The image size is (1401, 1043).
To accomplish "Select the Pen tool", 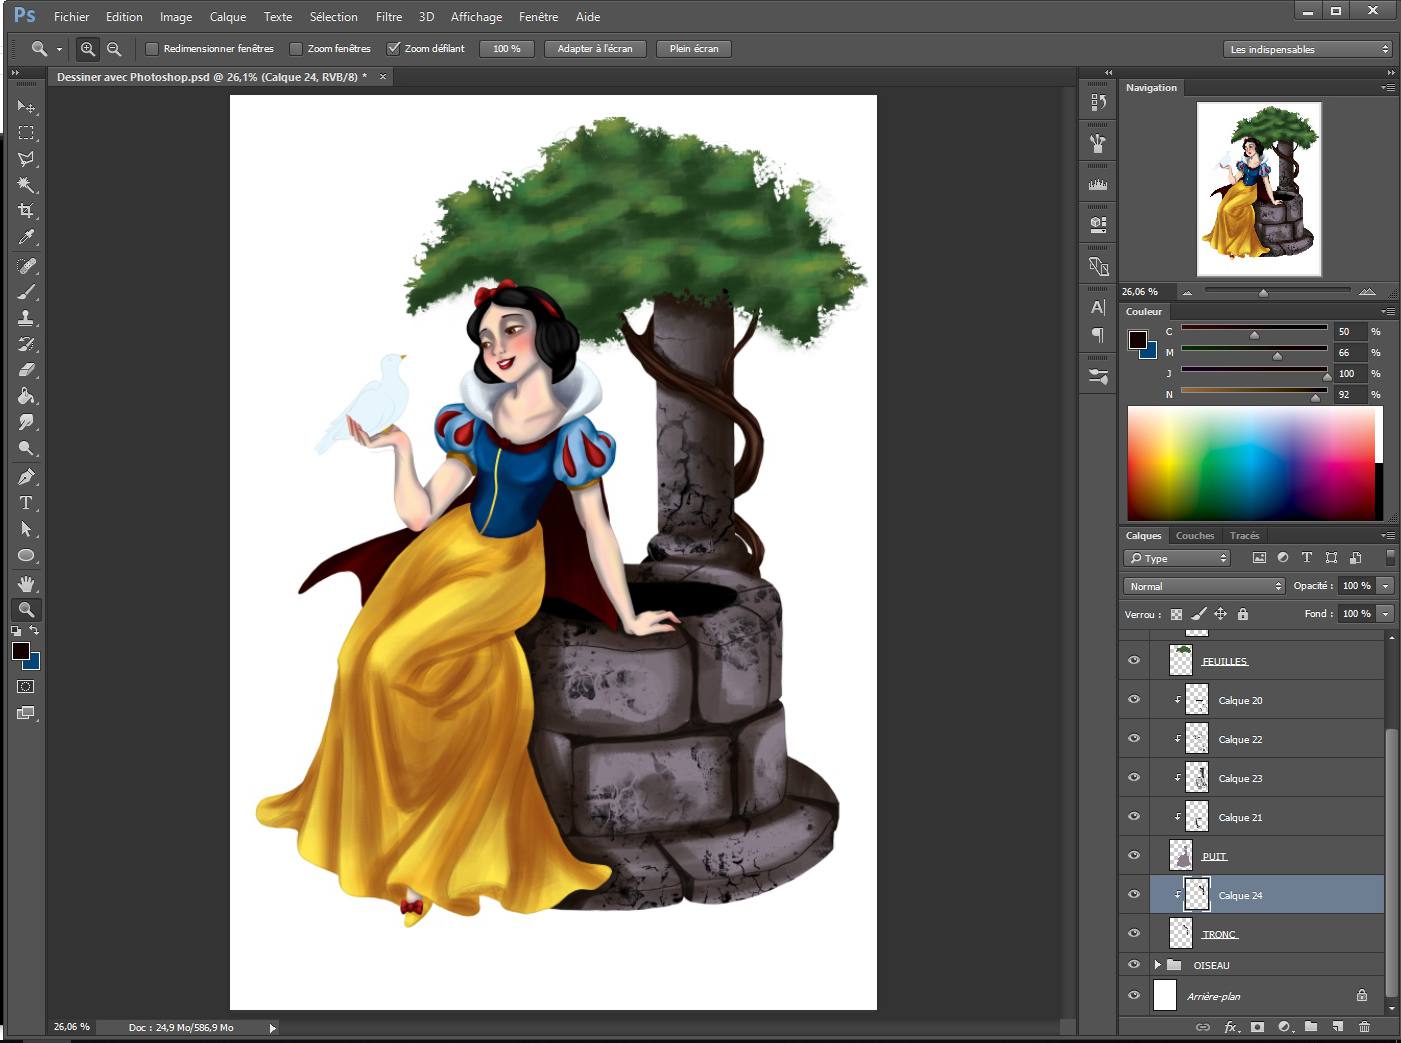I will pyautogui.click(x=26, y=477).
